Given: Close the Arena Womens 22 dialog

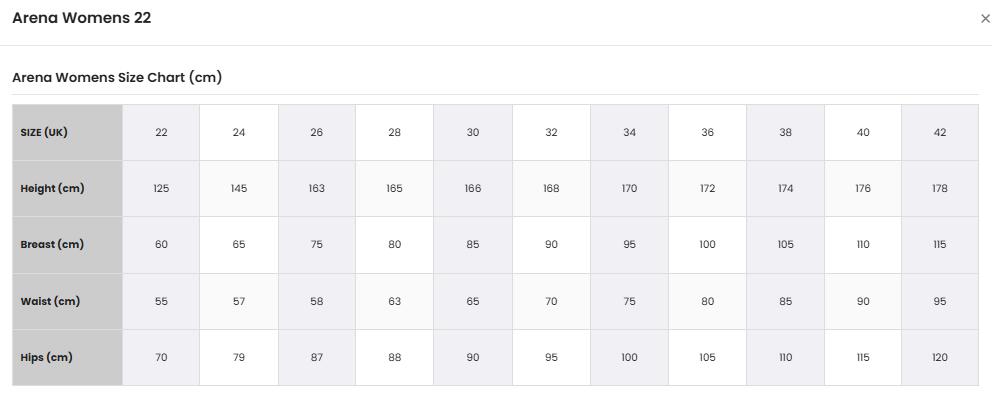Looking at the screenshot, I should 984,19.
